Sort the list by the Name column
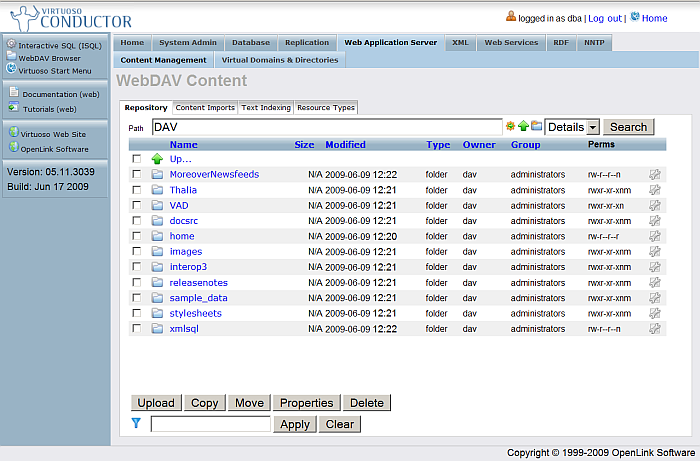This screenshot has width=700, height=461. 184,145
